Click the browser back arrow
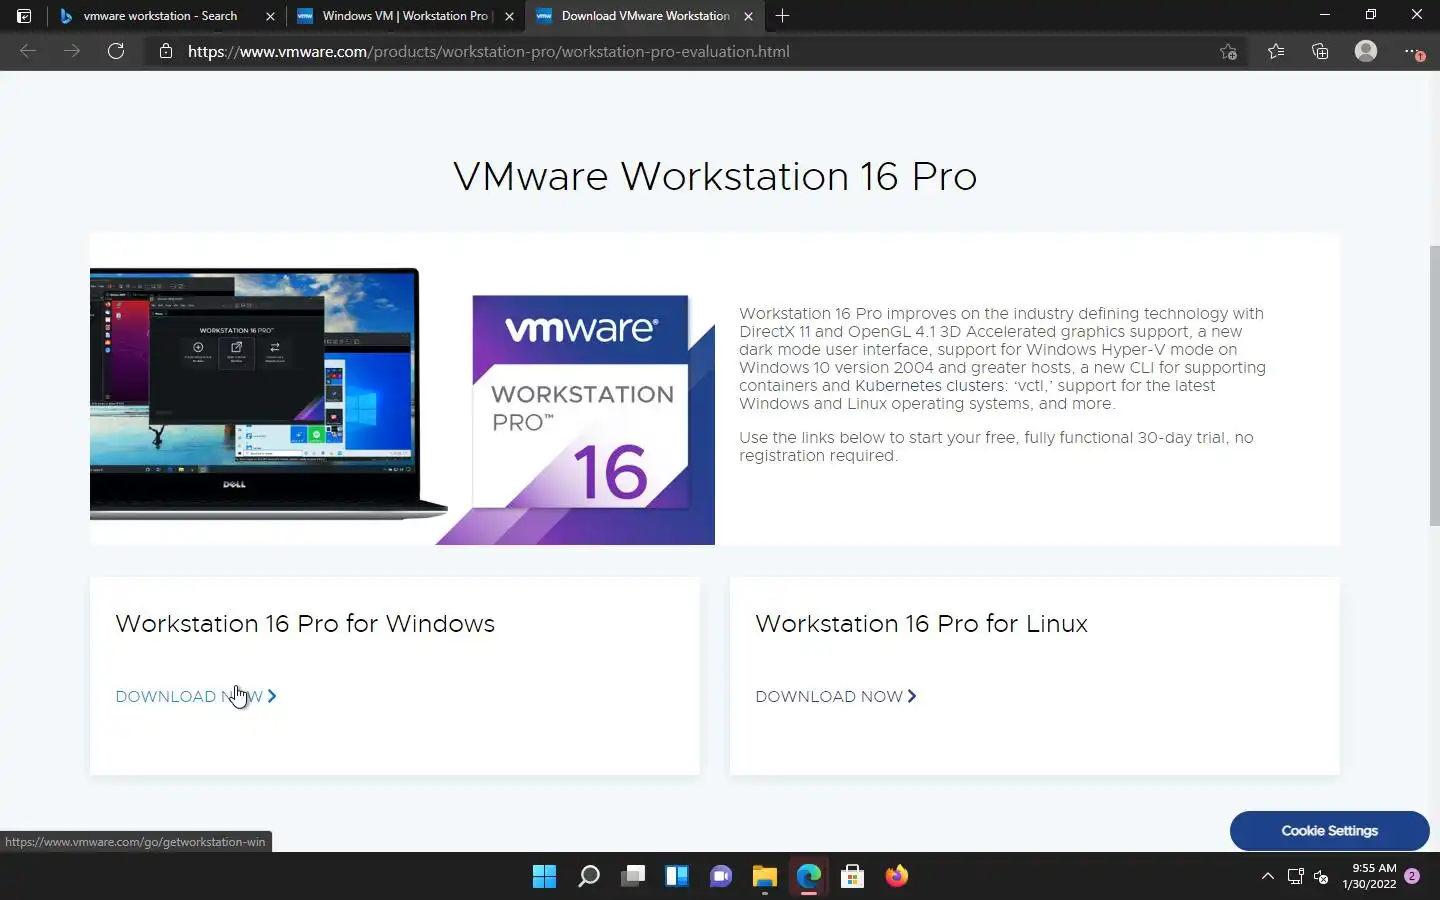This screenshot has height=900, width=1440. tap(28, 51)
